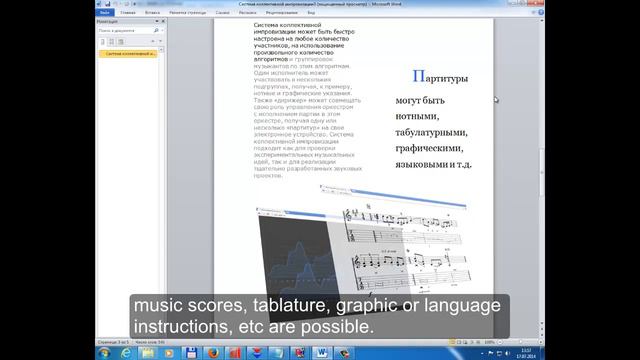
Task: Click the Word application icon in title bar
Action: pos(99,4)
